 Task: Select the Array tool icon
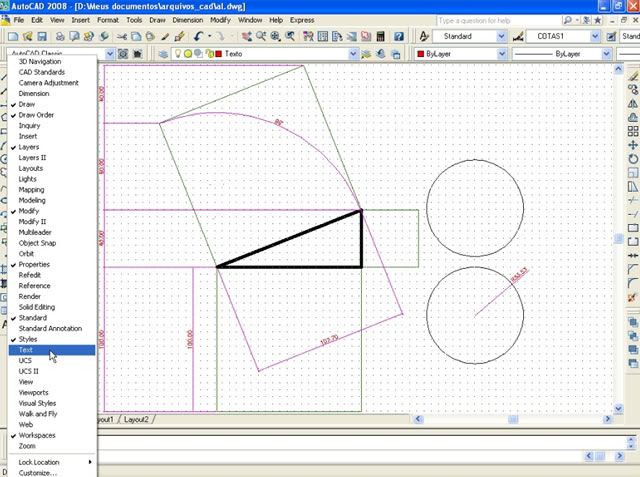point(632,130)
